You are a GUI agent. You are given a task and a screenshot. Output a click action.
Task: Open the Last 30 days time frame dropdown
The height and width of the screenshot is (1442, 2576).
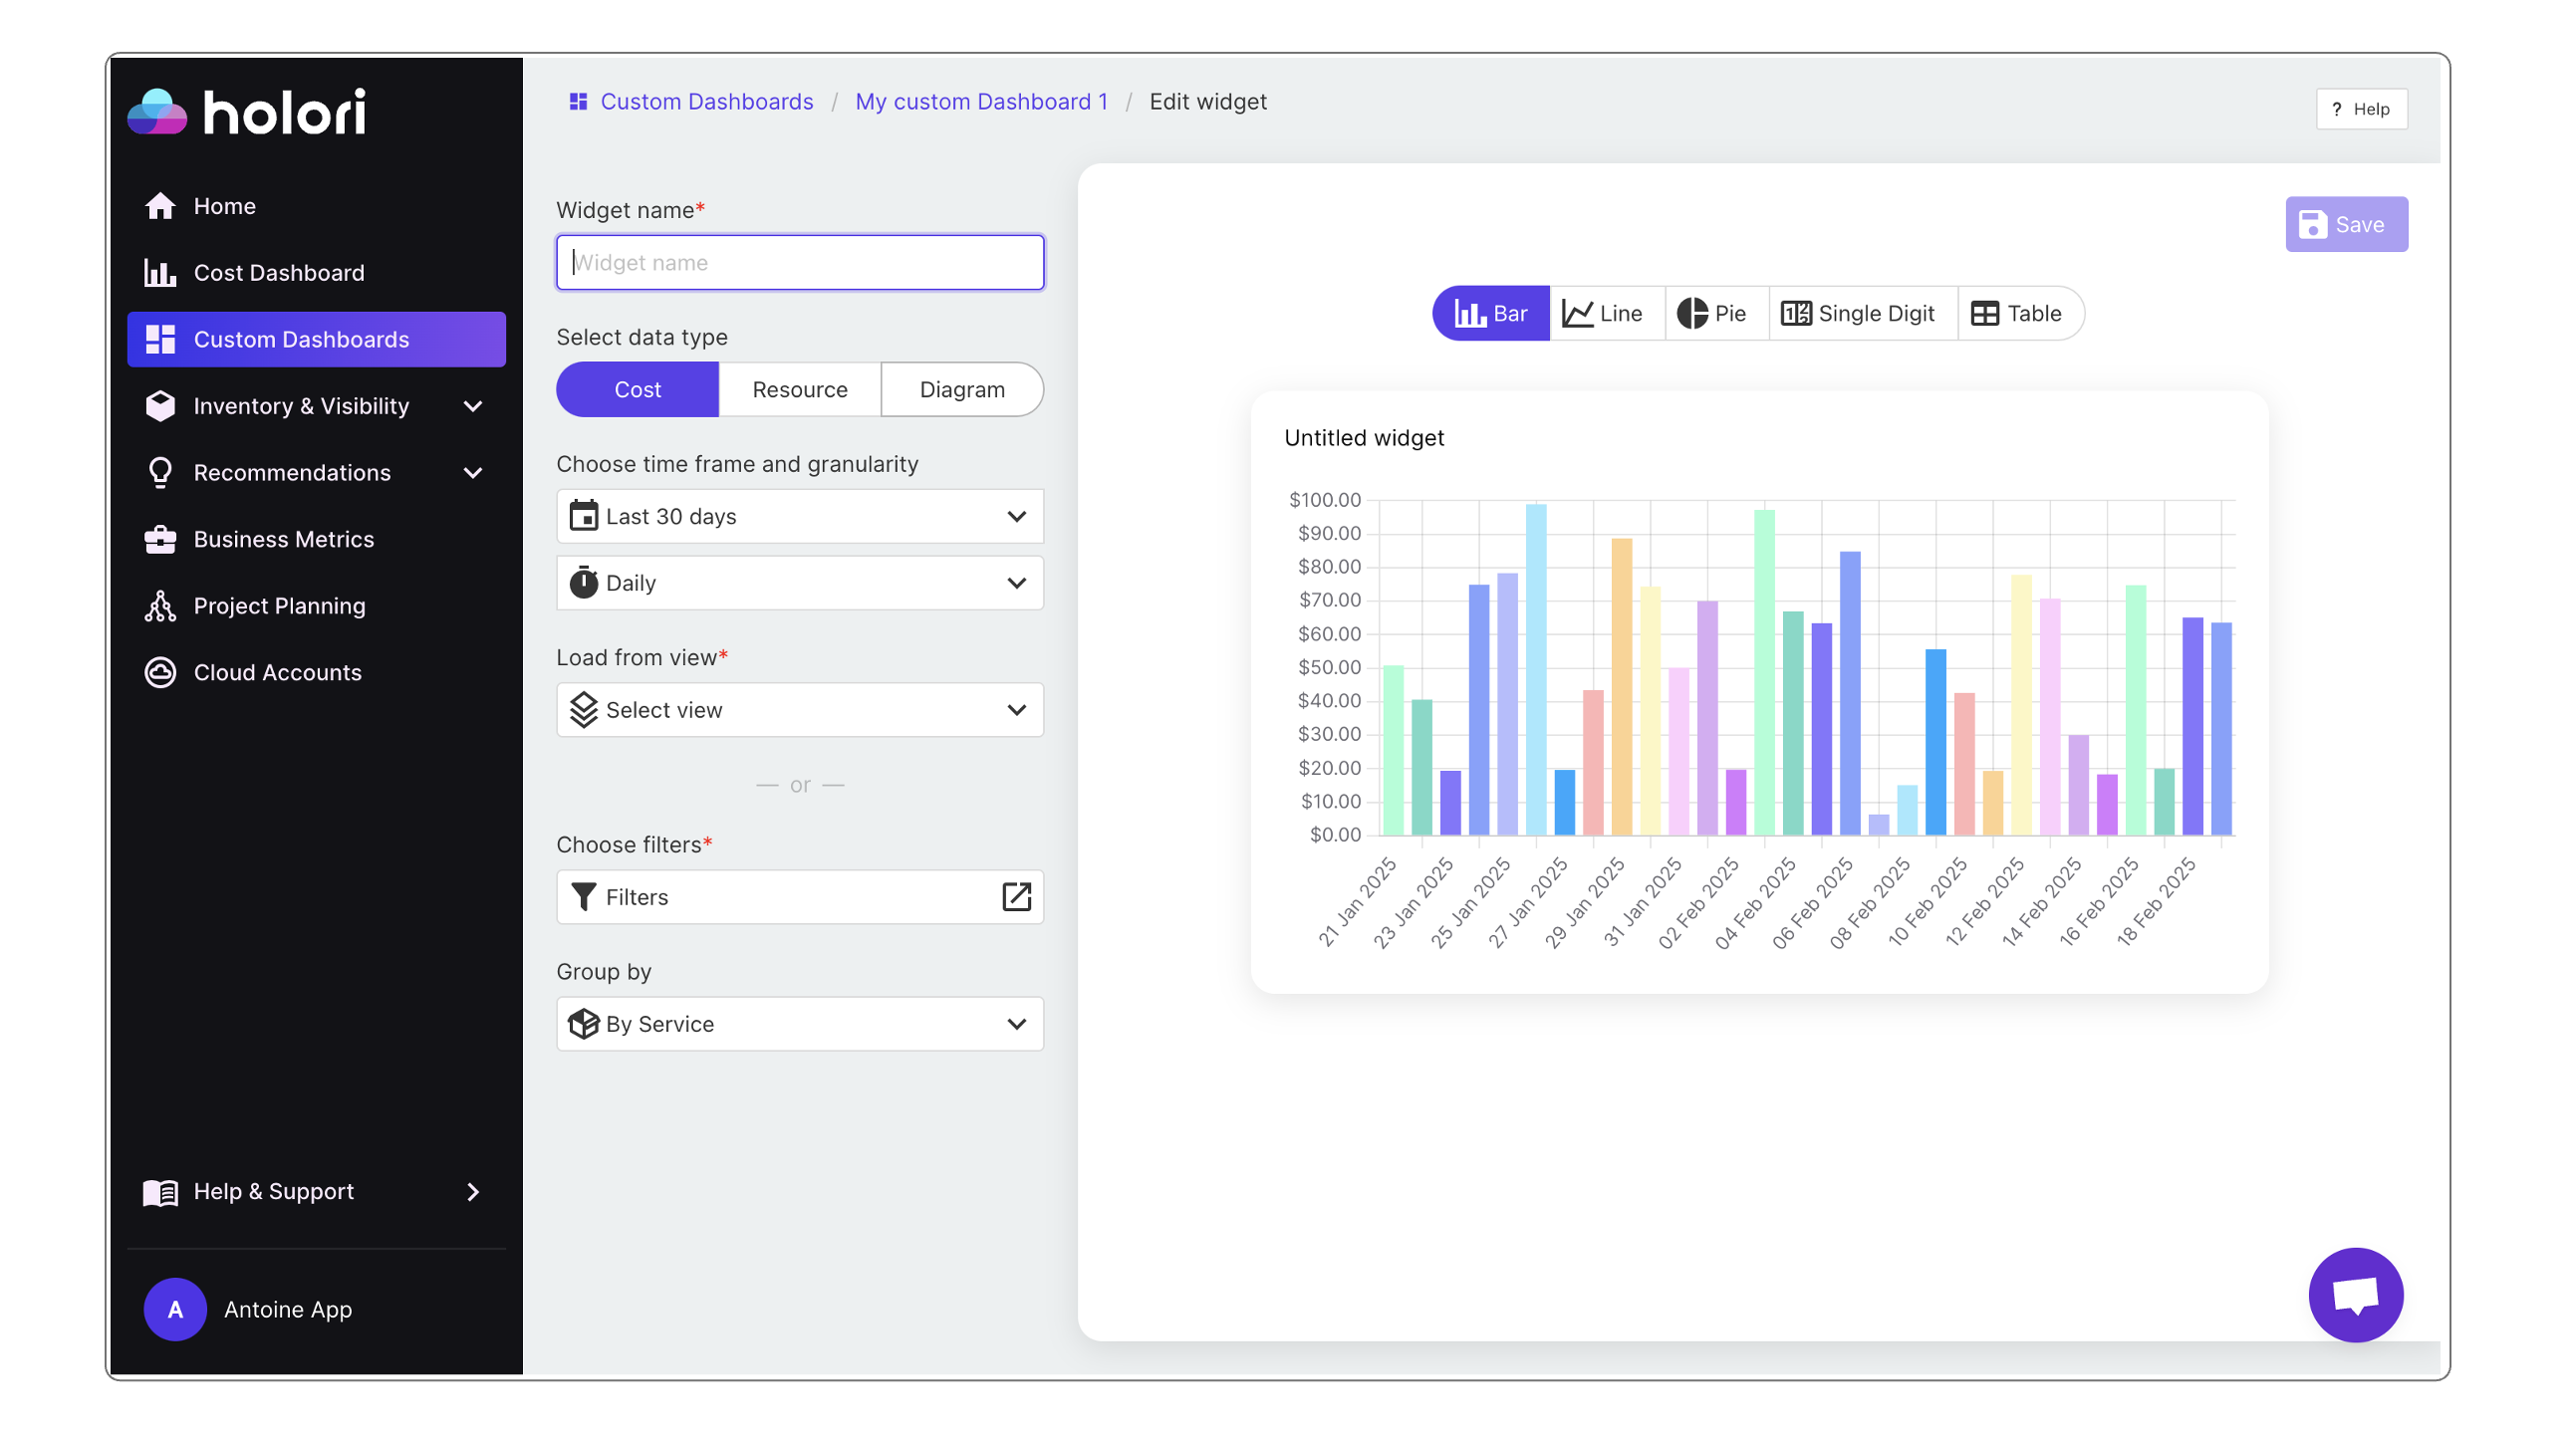coord(800,516)
